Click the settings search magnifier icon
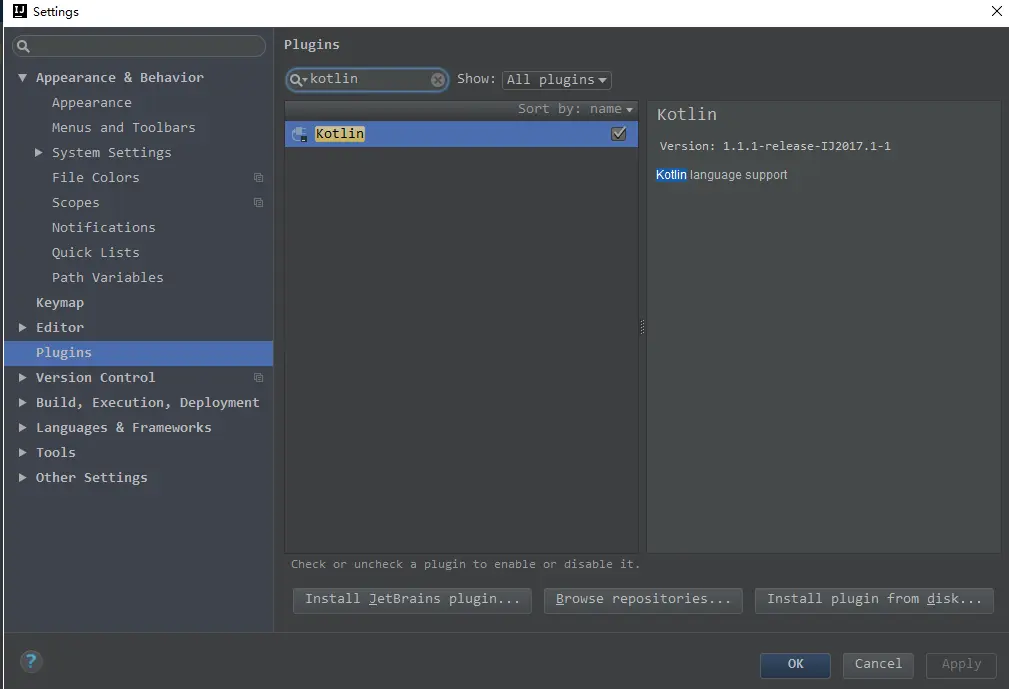The image size is (1009, 689). point(23,46)
